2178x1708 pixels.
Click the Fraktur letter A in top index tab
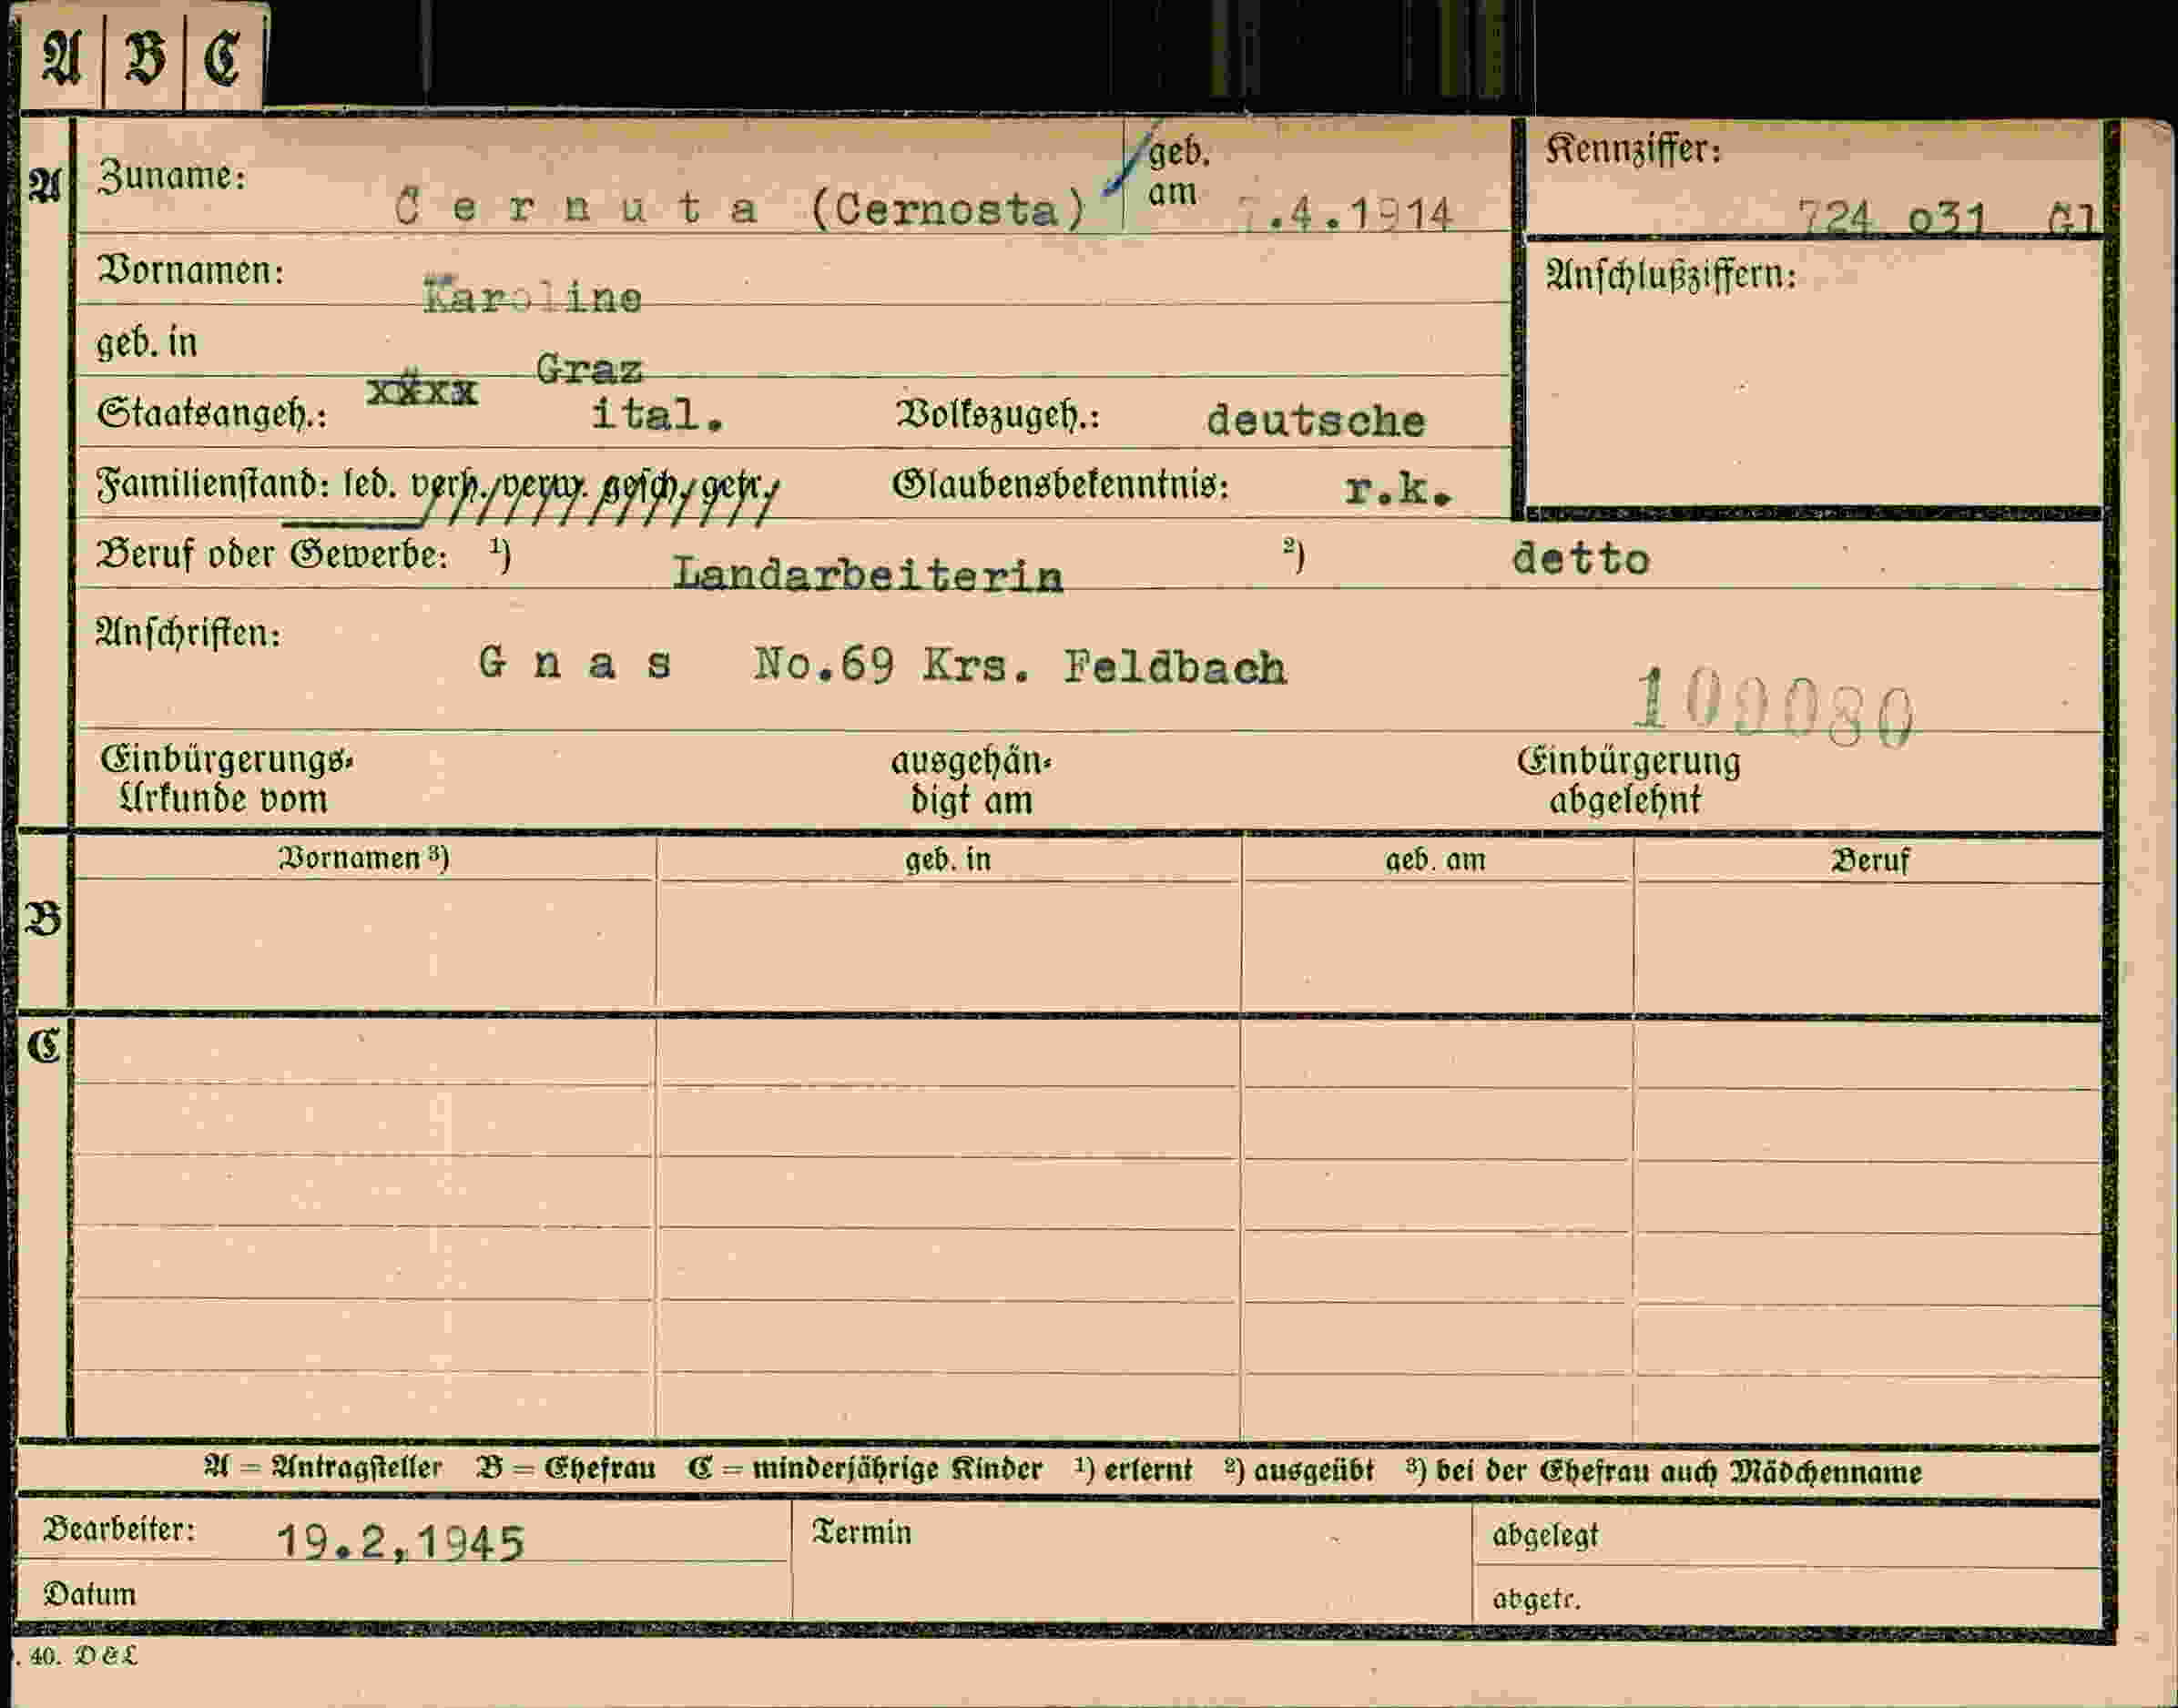[x=62, y=57]
